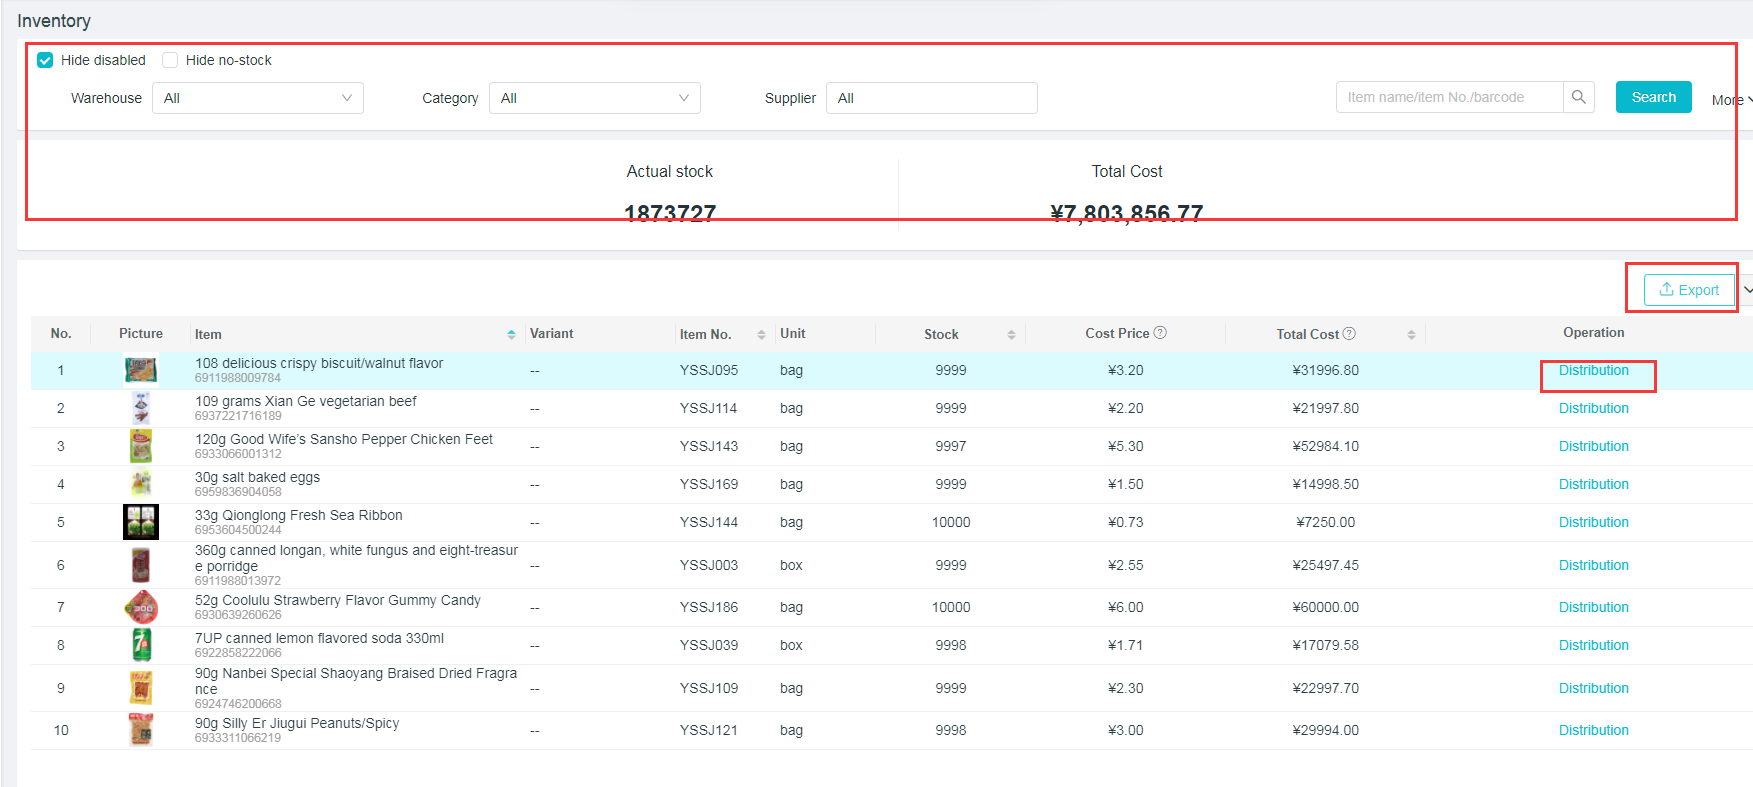This screenshot has width=1753, height=787.
Task: Open Distribution for Strawberry Gummy Candy
Action: 1593,607
